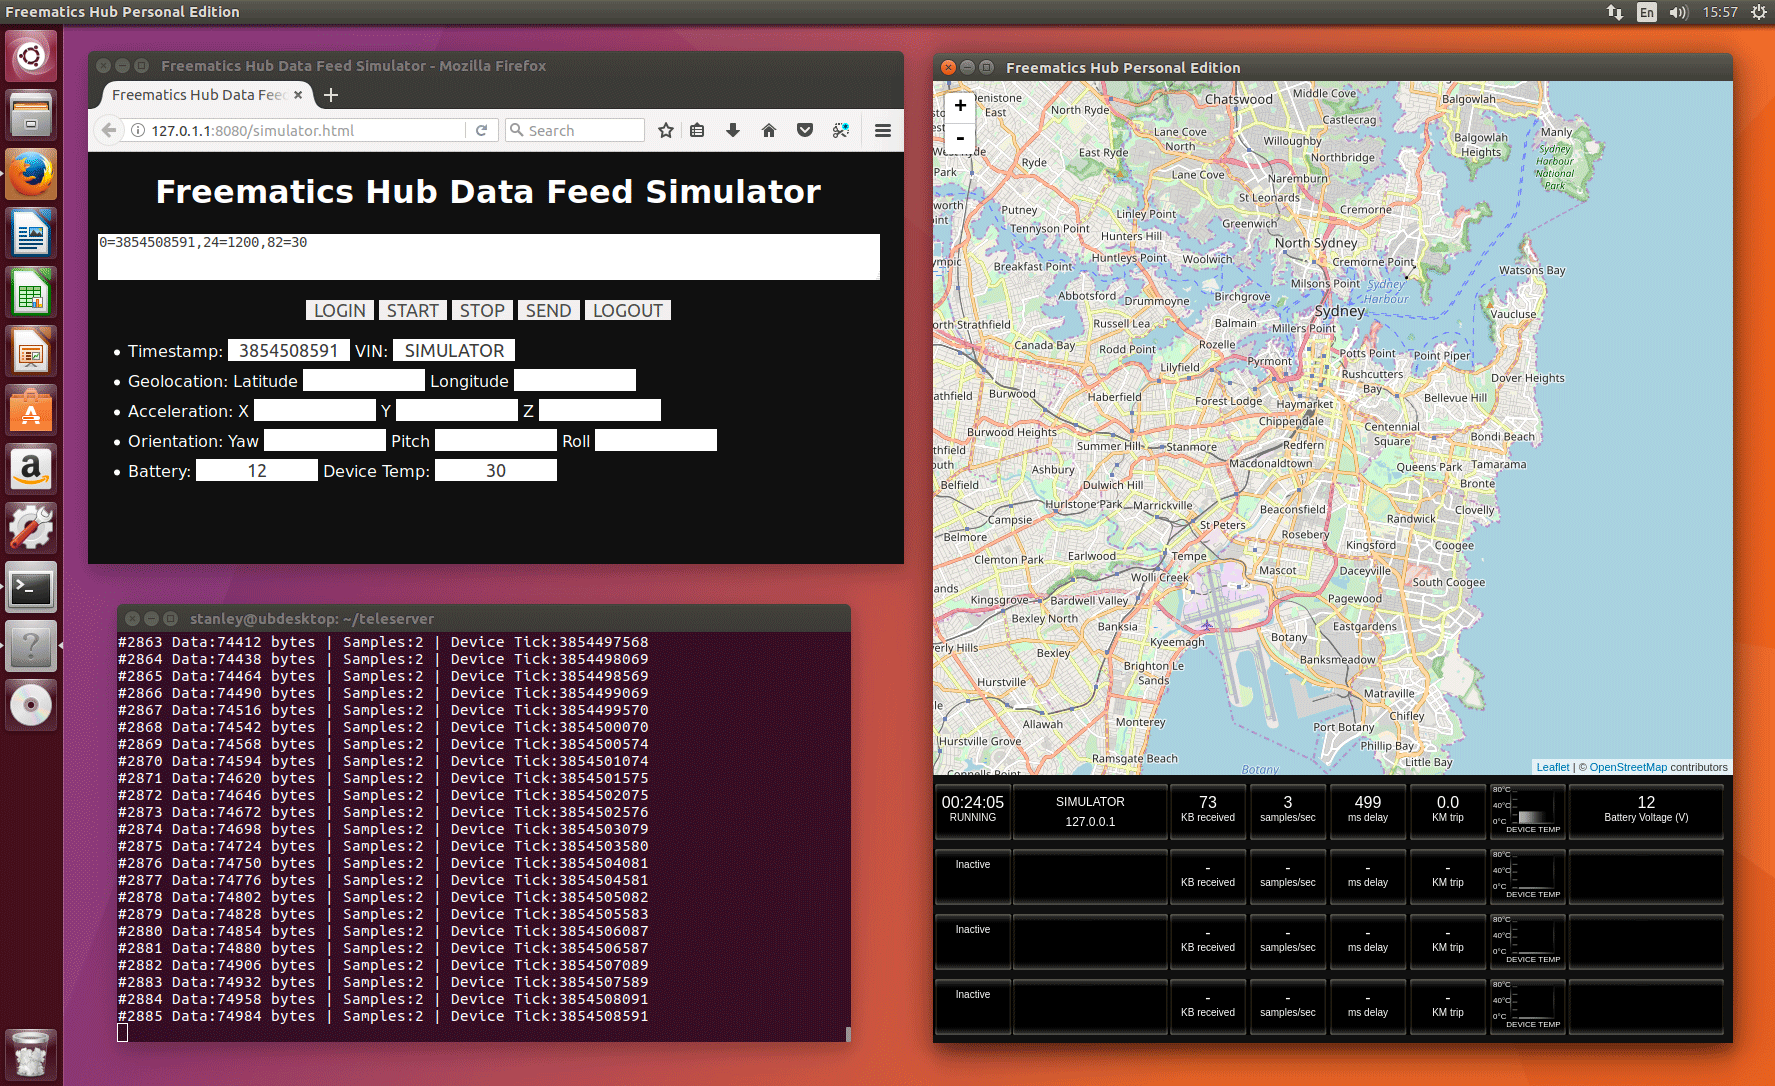Zoom out on the map

960,137
